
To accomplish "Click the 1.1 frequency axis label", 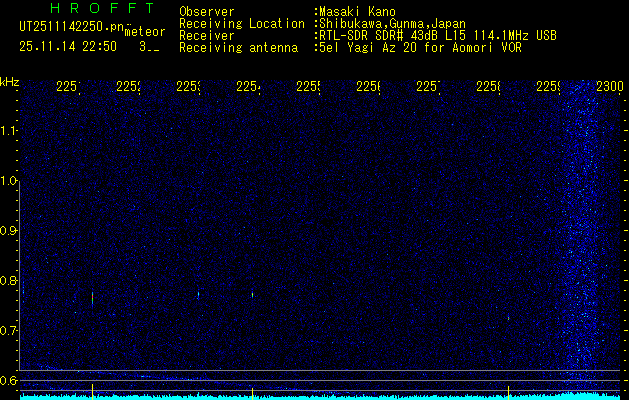I will [8, 131].
